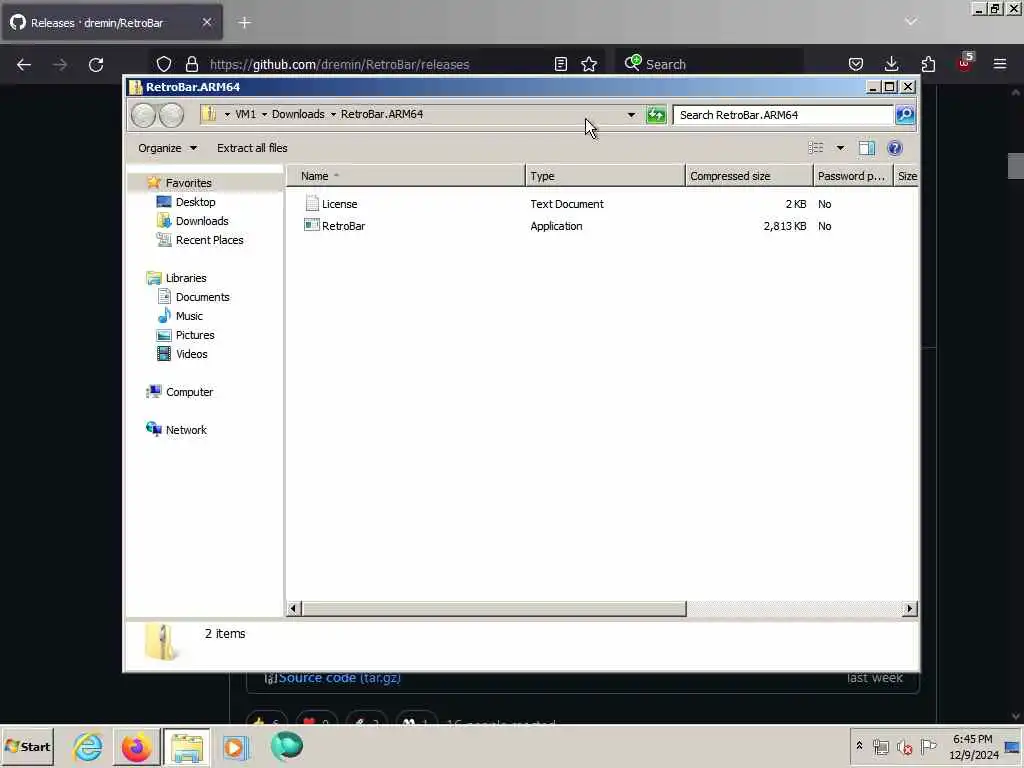
Task: Open Desktop in navigation pane
Action: point(195,202)
